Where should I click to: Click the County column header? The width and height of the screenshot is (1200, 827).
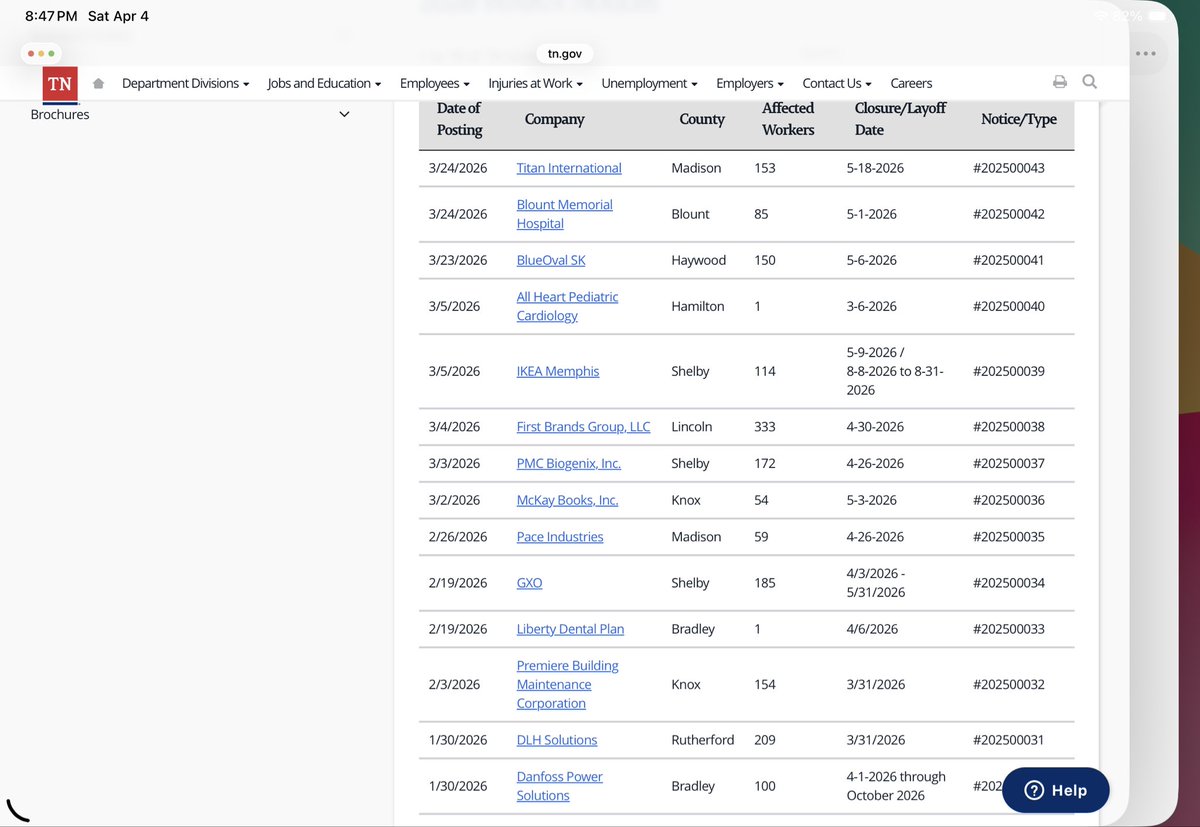coord(702,119)
